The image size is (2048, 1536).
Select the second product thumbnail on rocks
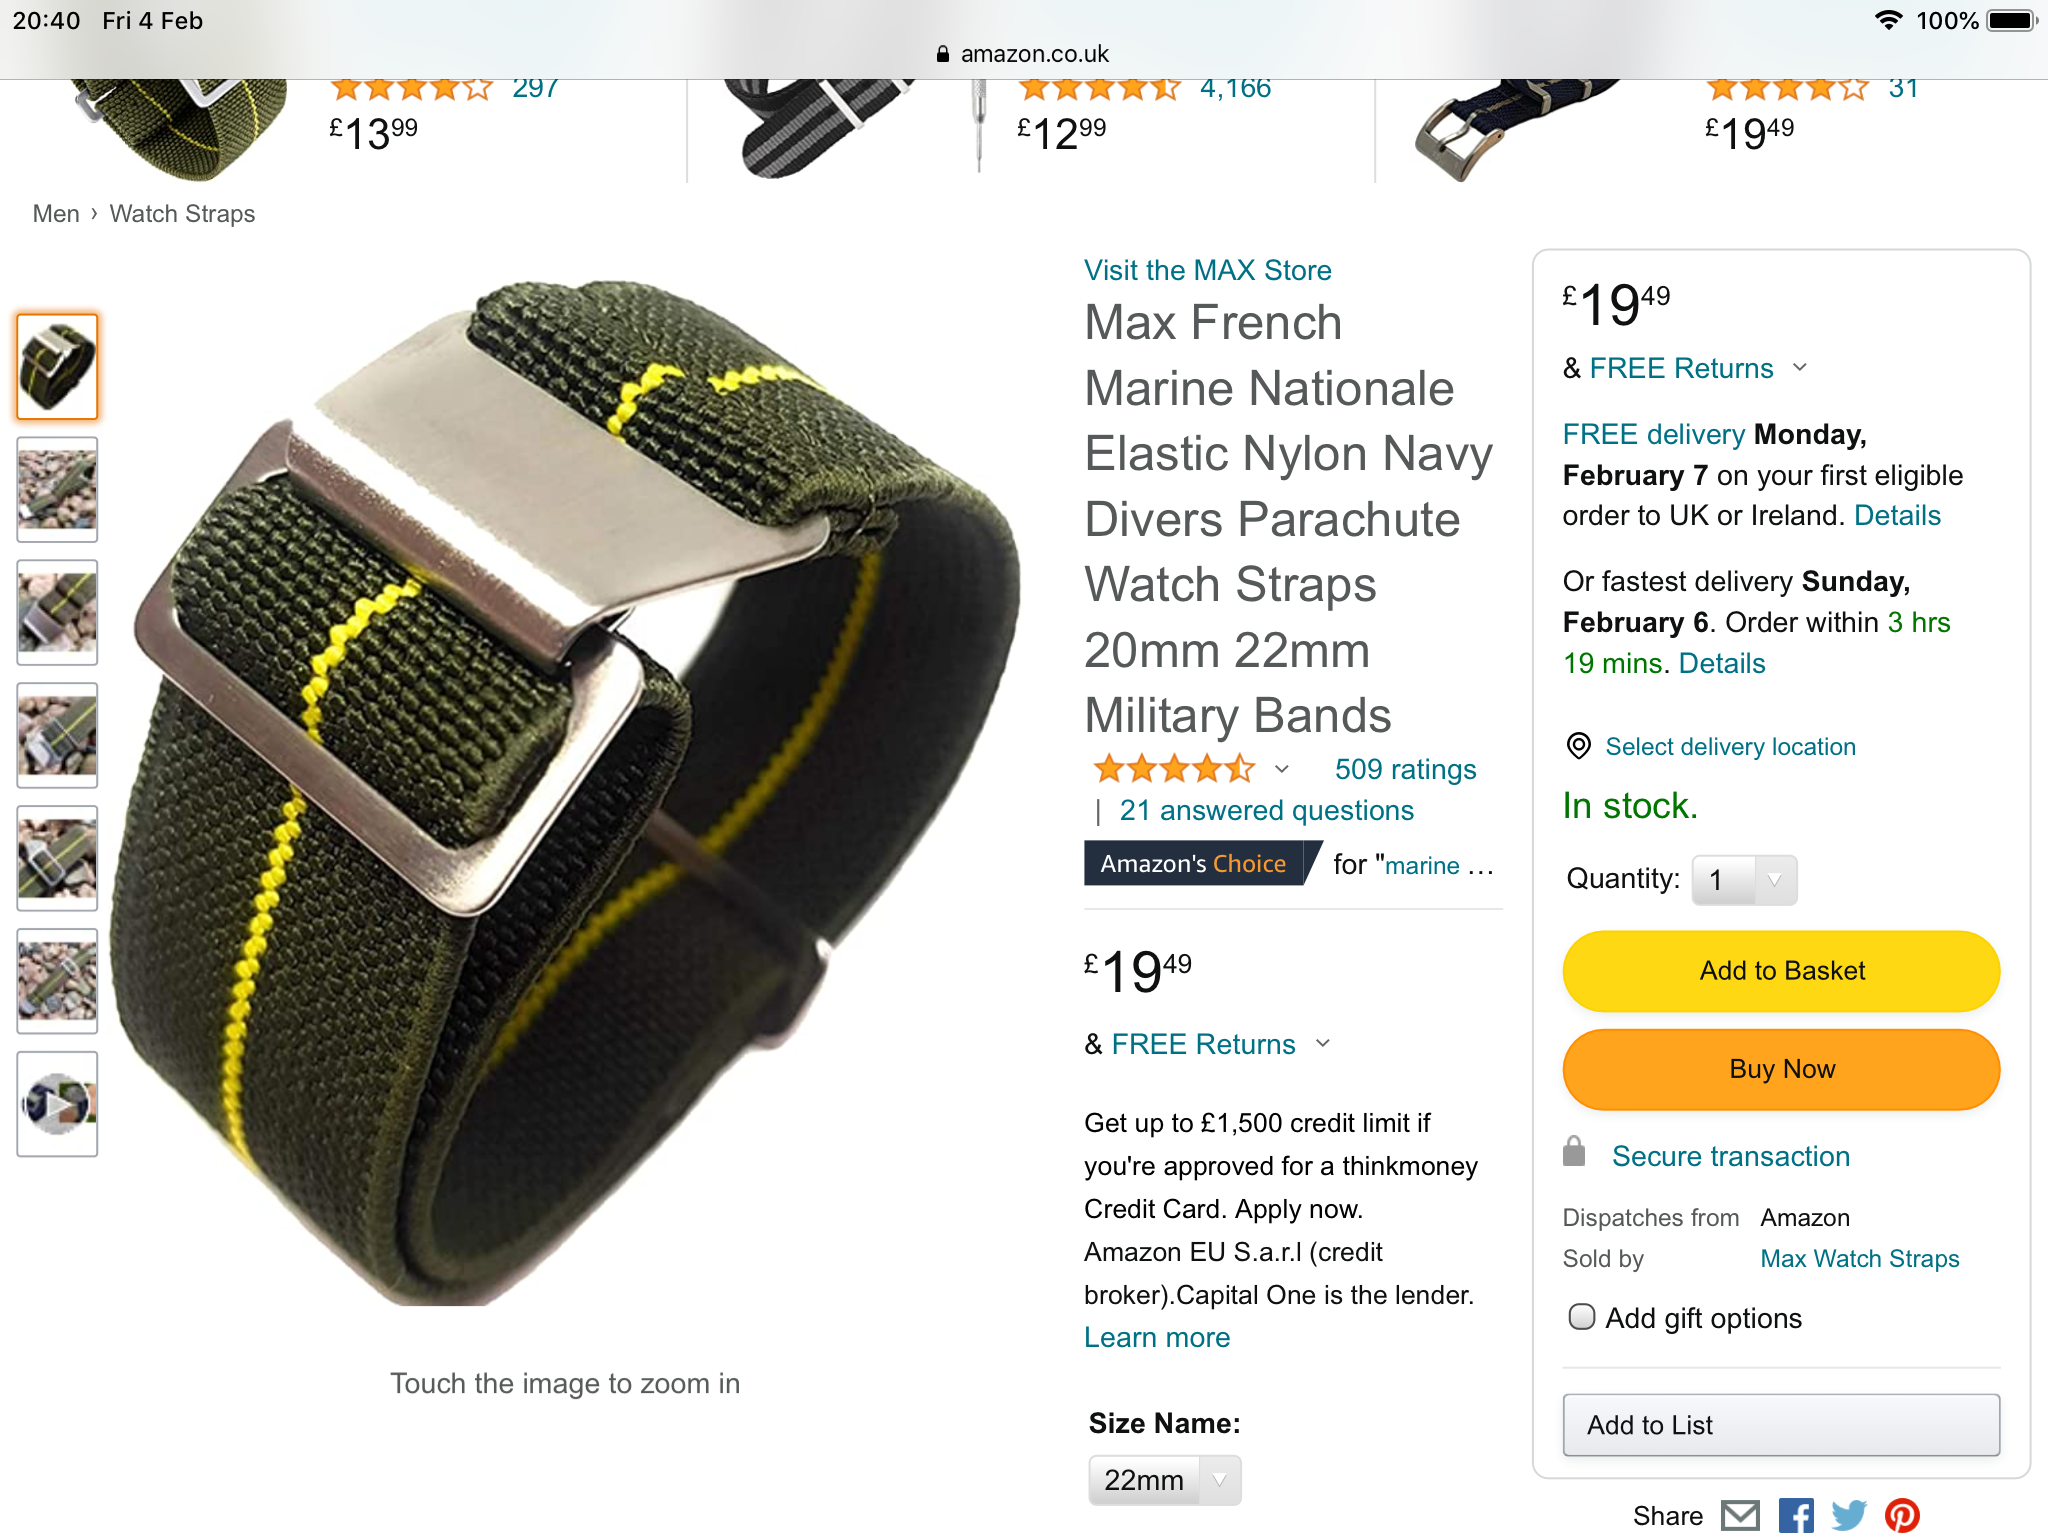[x=57, y=489]
